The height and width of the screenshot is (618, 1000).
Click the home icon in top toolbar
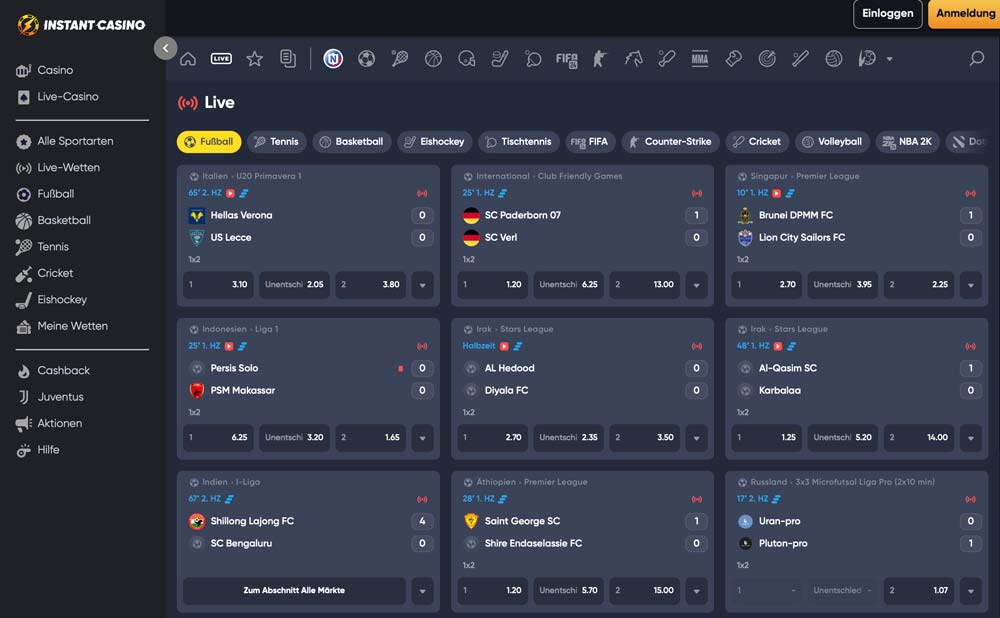[x=188, y=59]
